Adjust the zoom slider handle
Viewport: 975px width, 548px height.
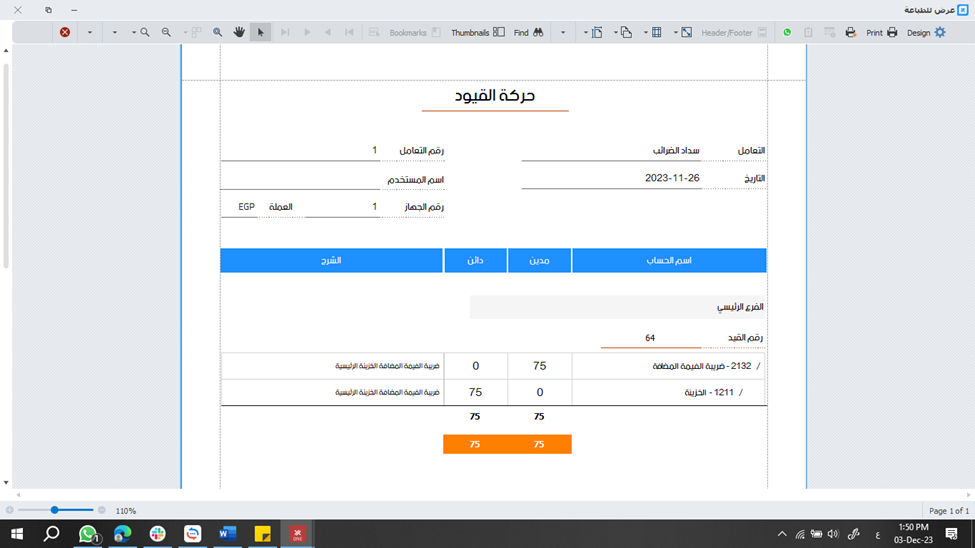55,510
